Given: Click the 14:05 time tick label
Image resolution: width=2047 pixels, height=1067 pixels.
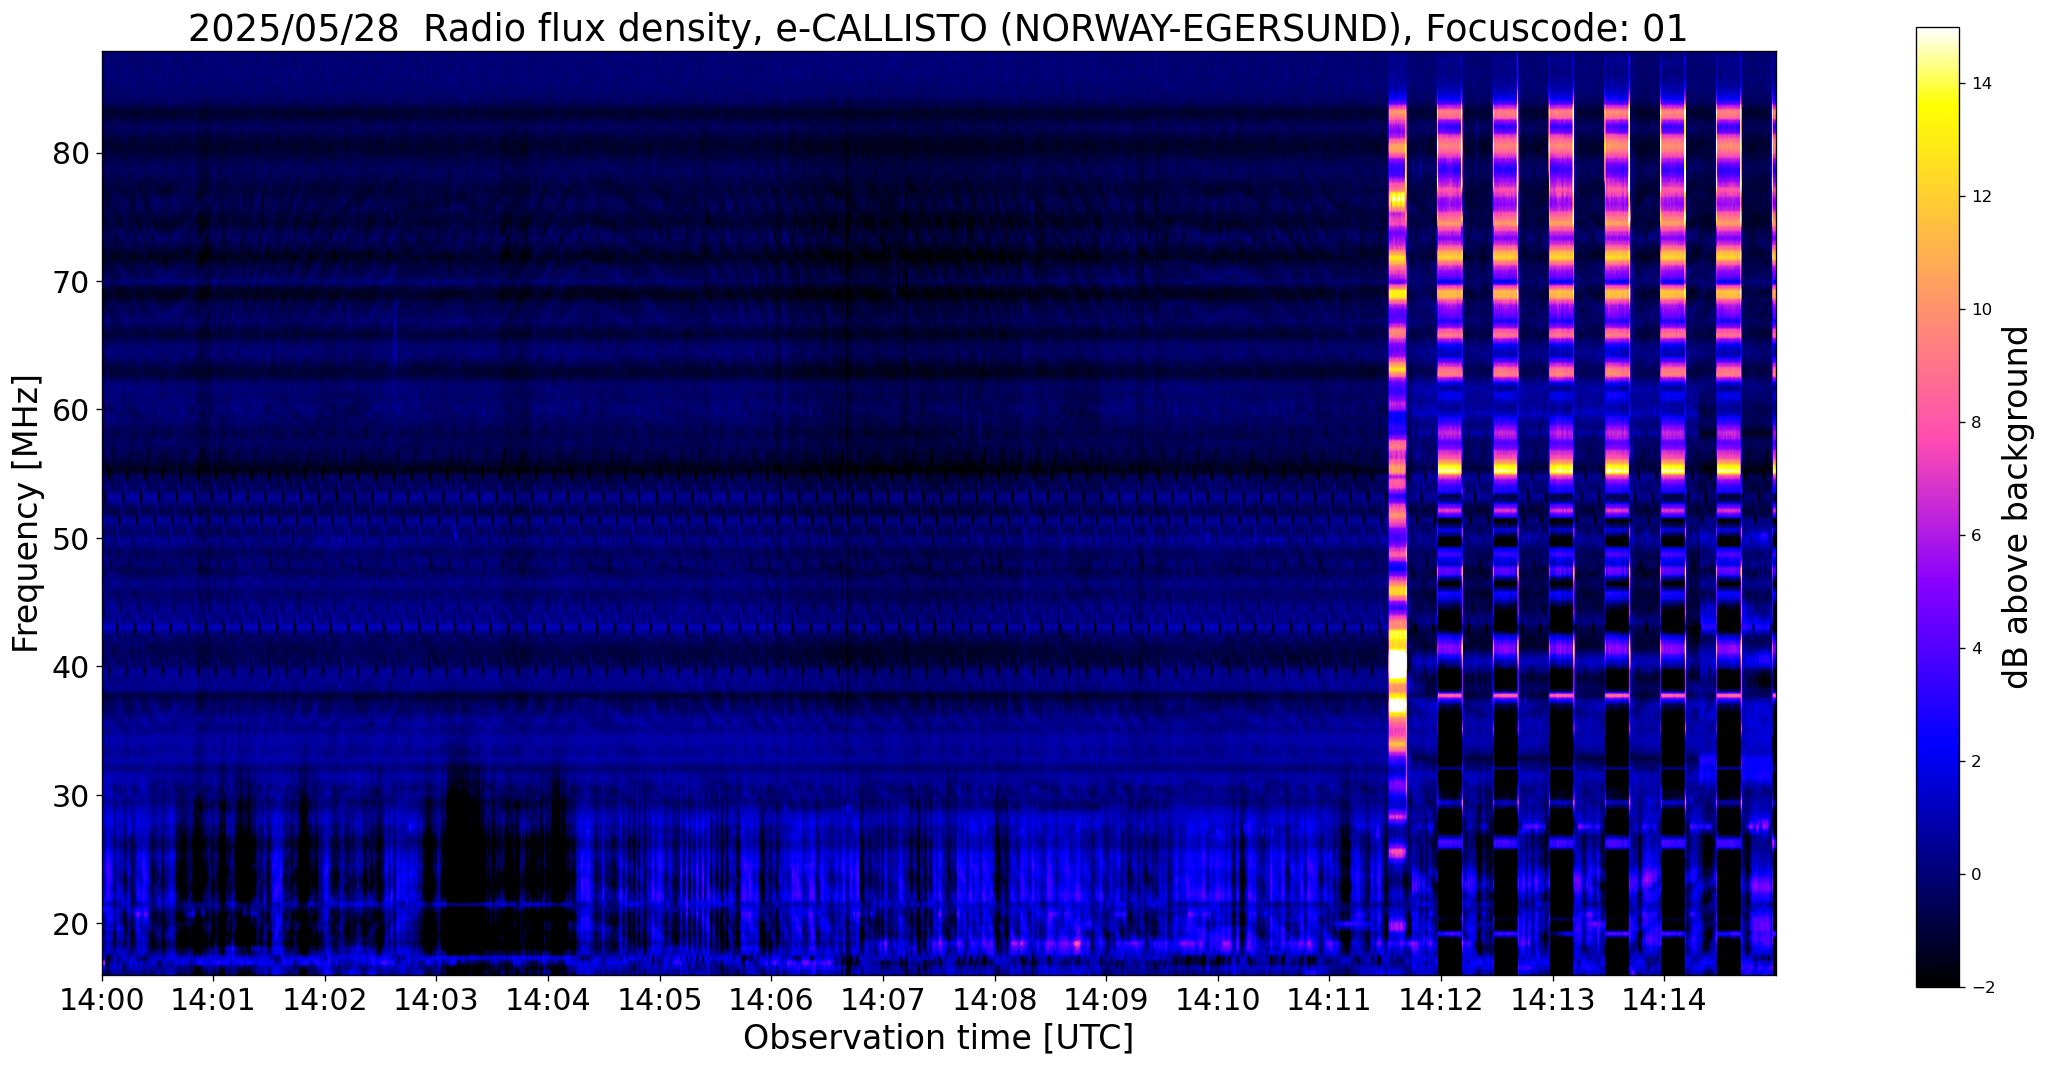Looking at the screenshot, I should point(660,999).
